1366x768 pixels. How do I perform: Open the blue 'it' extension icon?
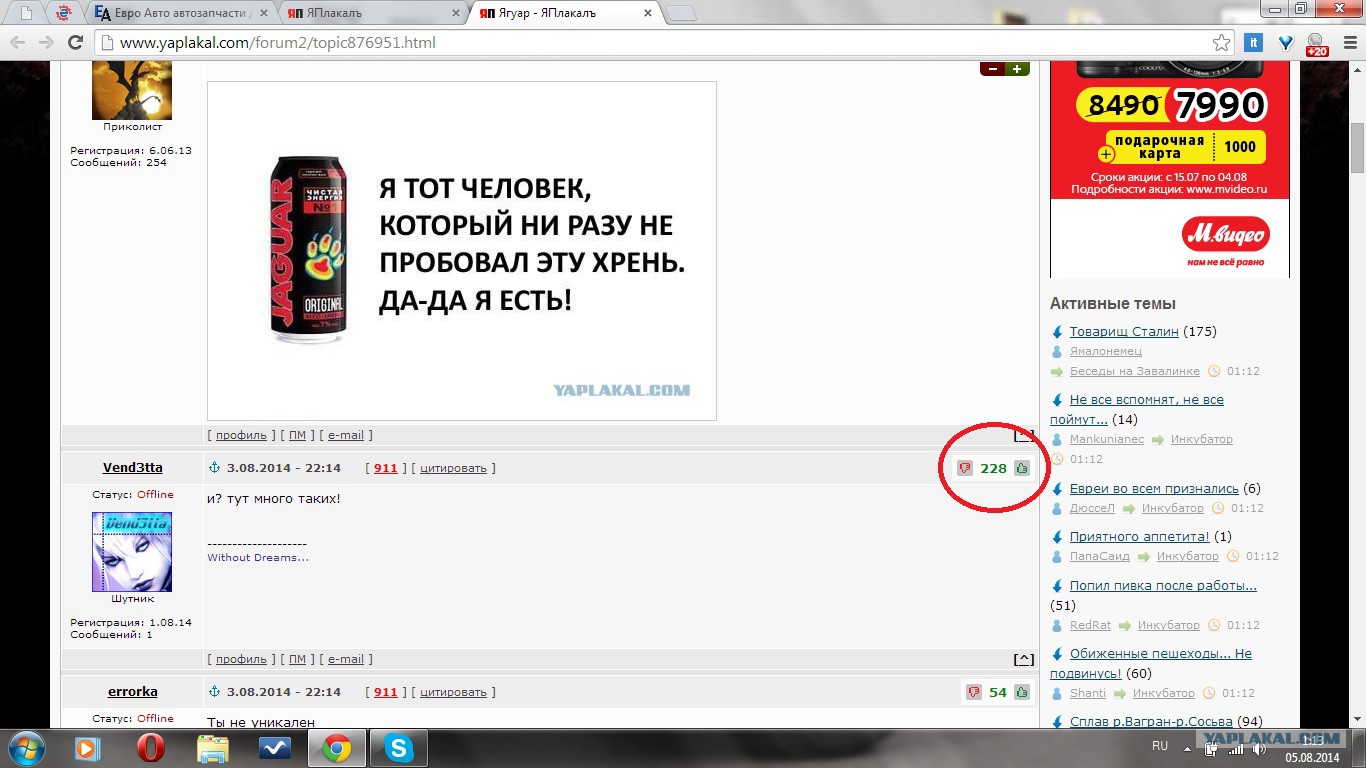(x=1253, y=43)
